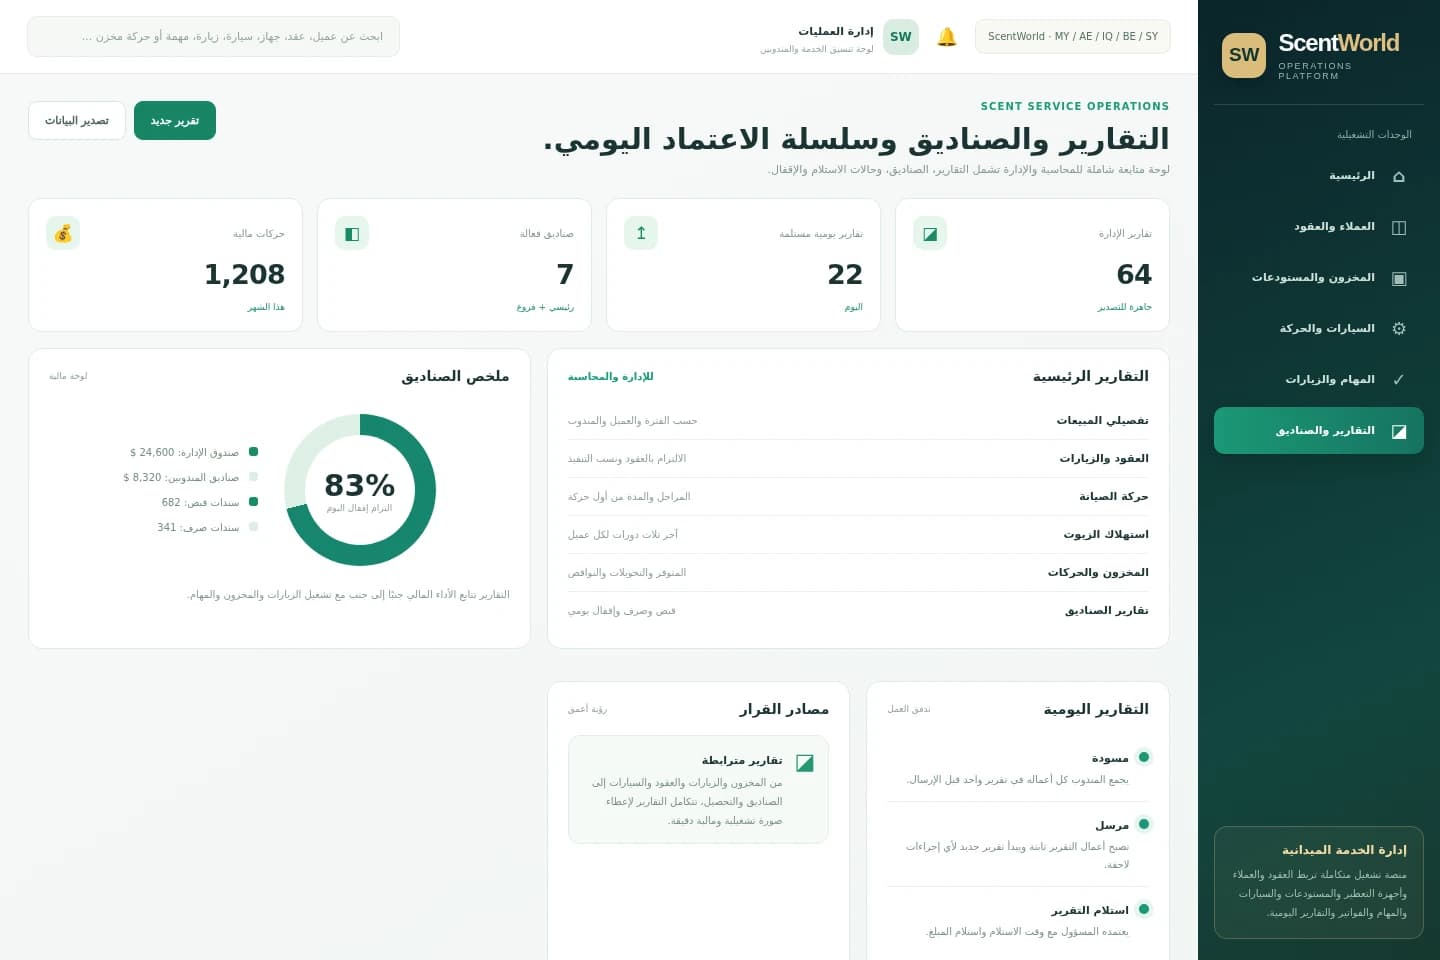Click the notification bell icon
The height and width of the screenshot is (960, 1440).
coord(947,37)
